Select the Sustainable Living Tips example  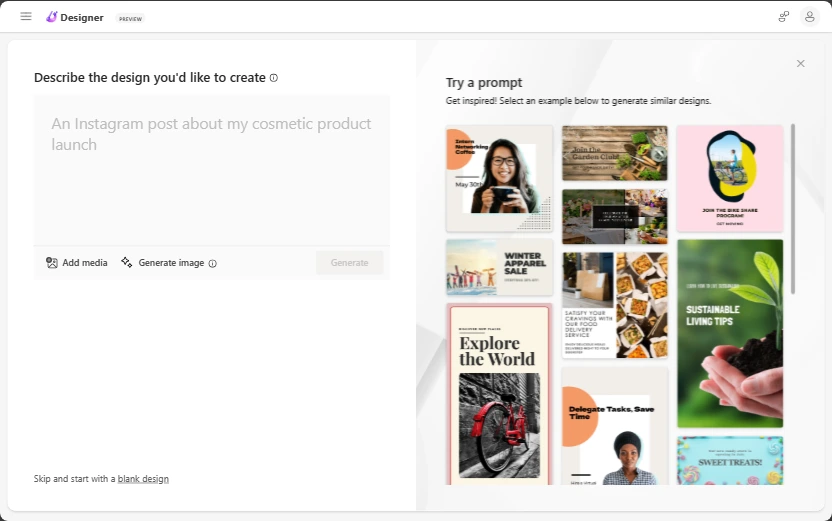(x=730, y=333)
